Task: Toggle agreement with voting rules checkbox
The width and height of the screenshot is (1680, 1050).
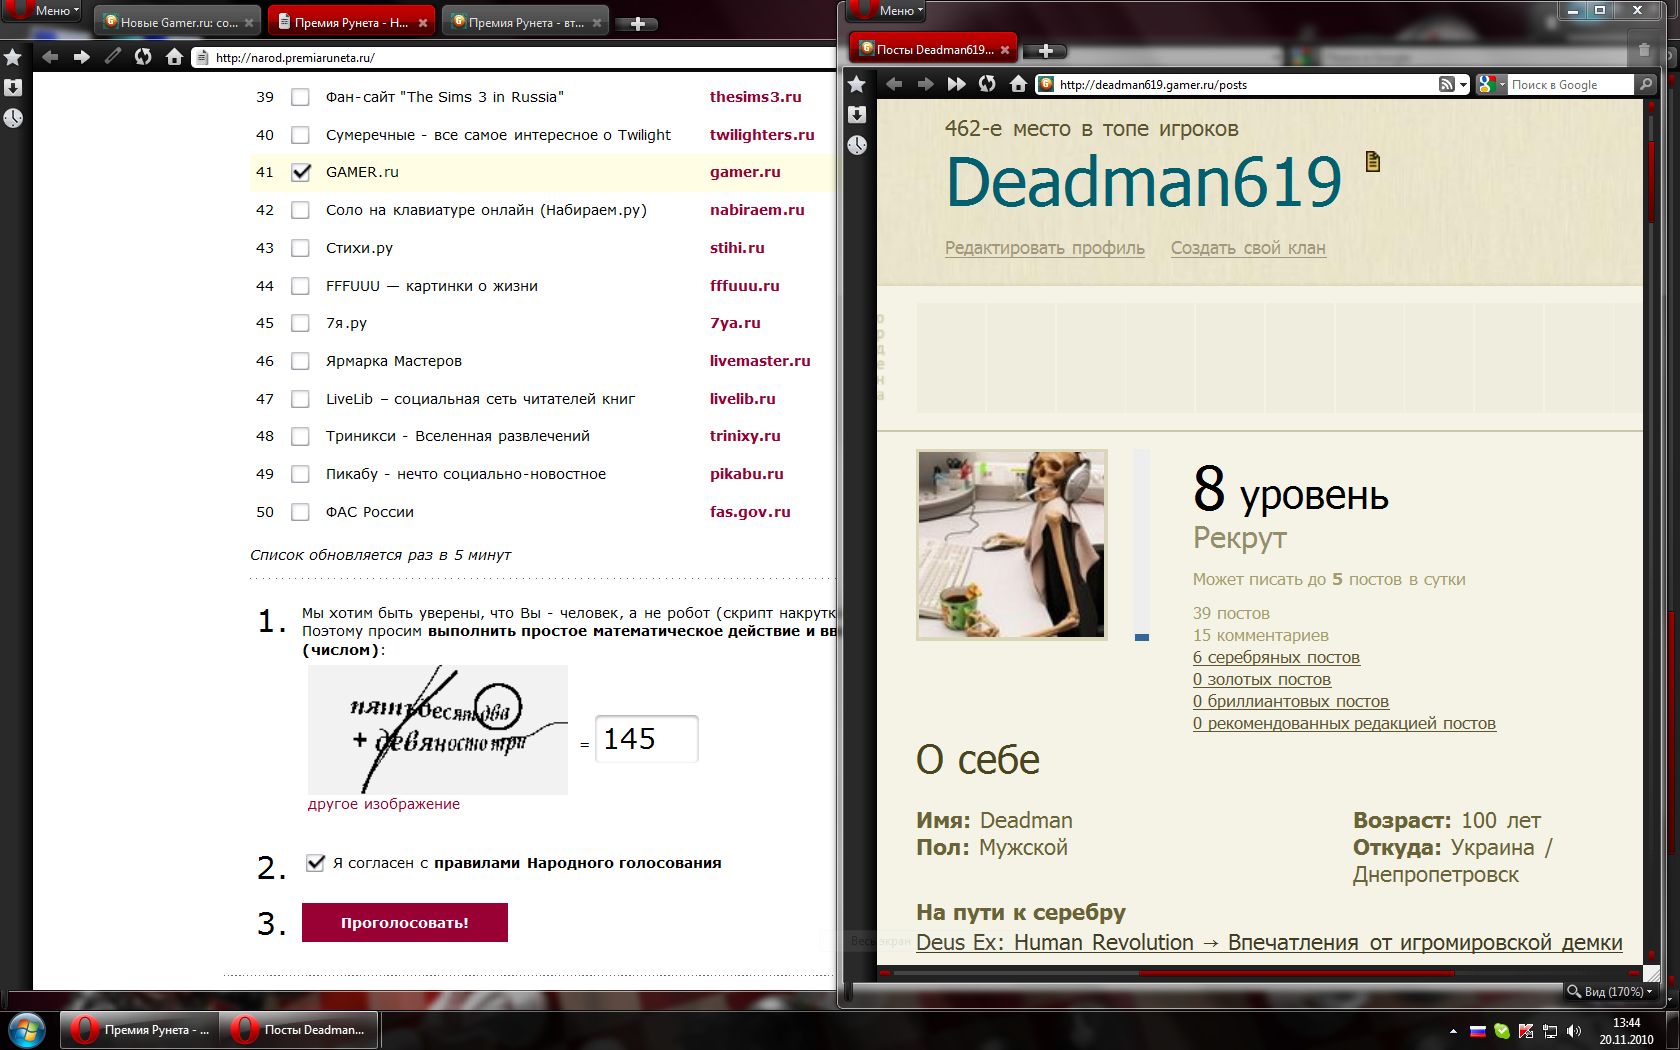Action: pyautogui.click(x=315, y=863)
